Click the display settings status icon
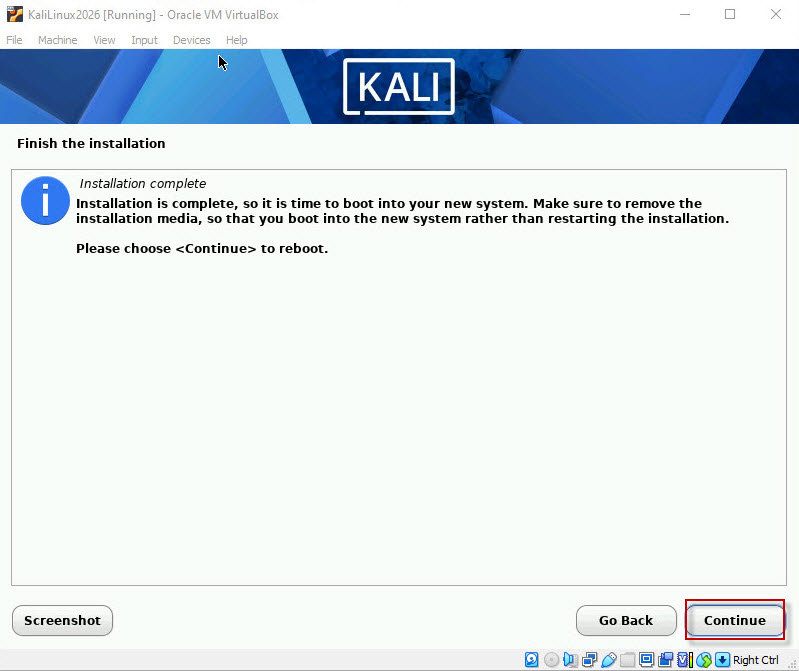 coord(647,660)
